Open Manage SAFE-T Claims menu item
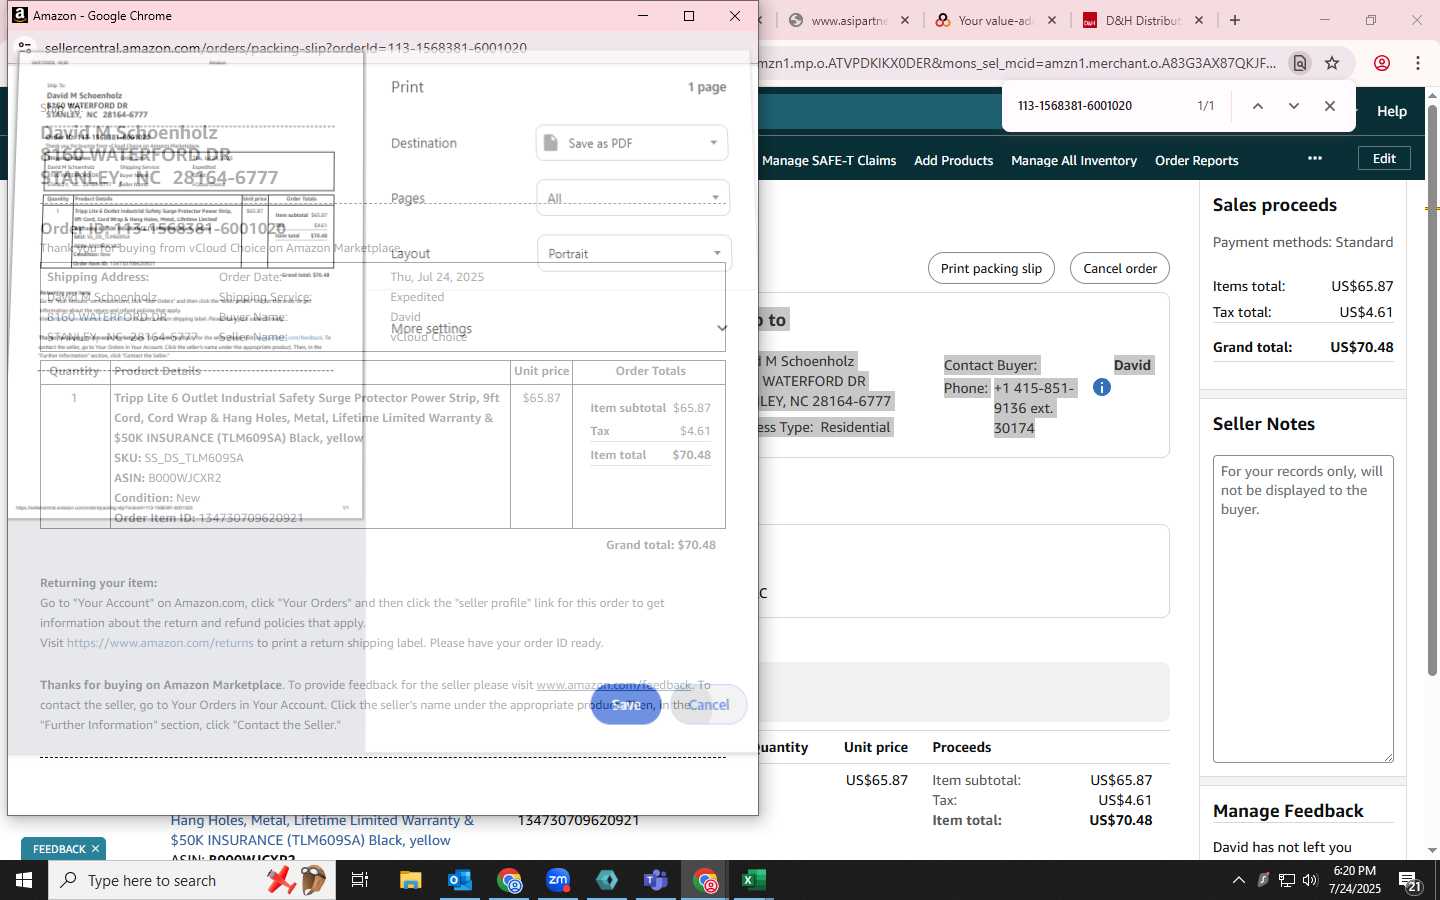Screen dimensions: 1440x900 point(829,160)
